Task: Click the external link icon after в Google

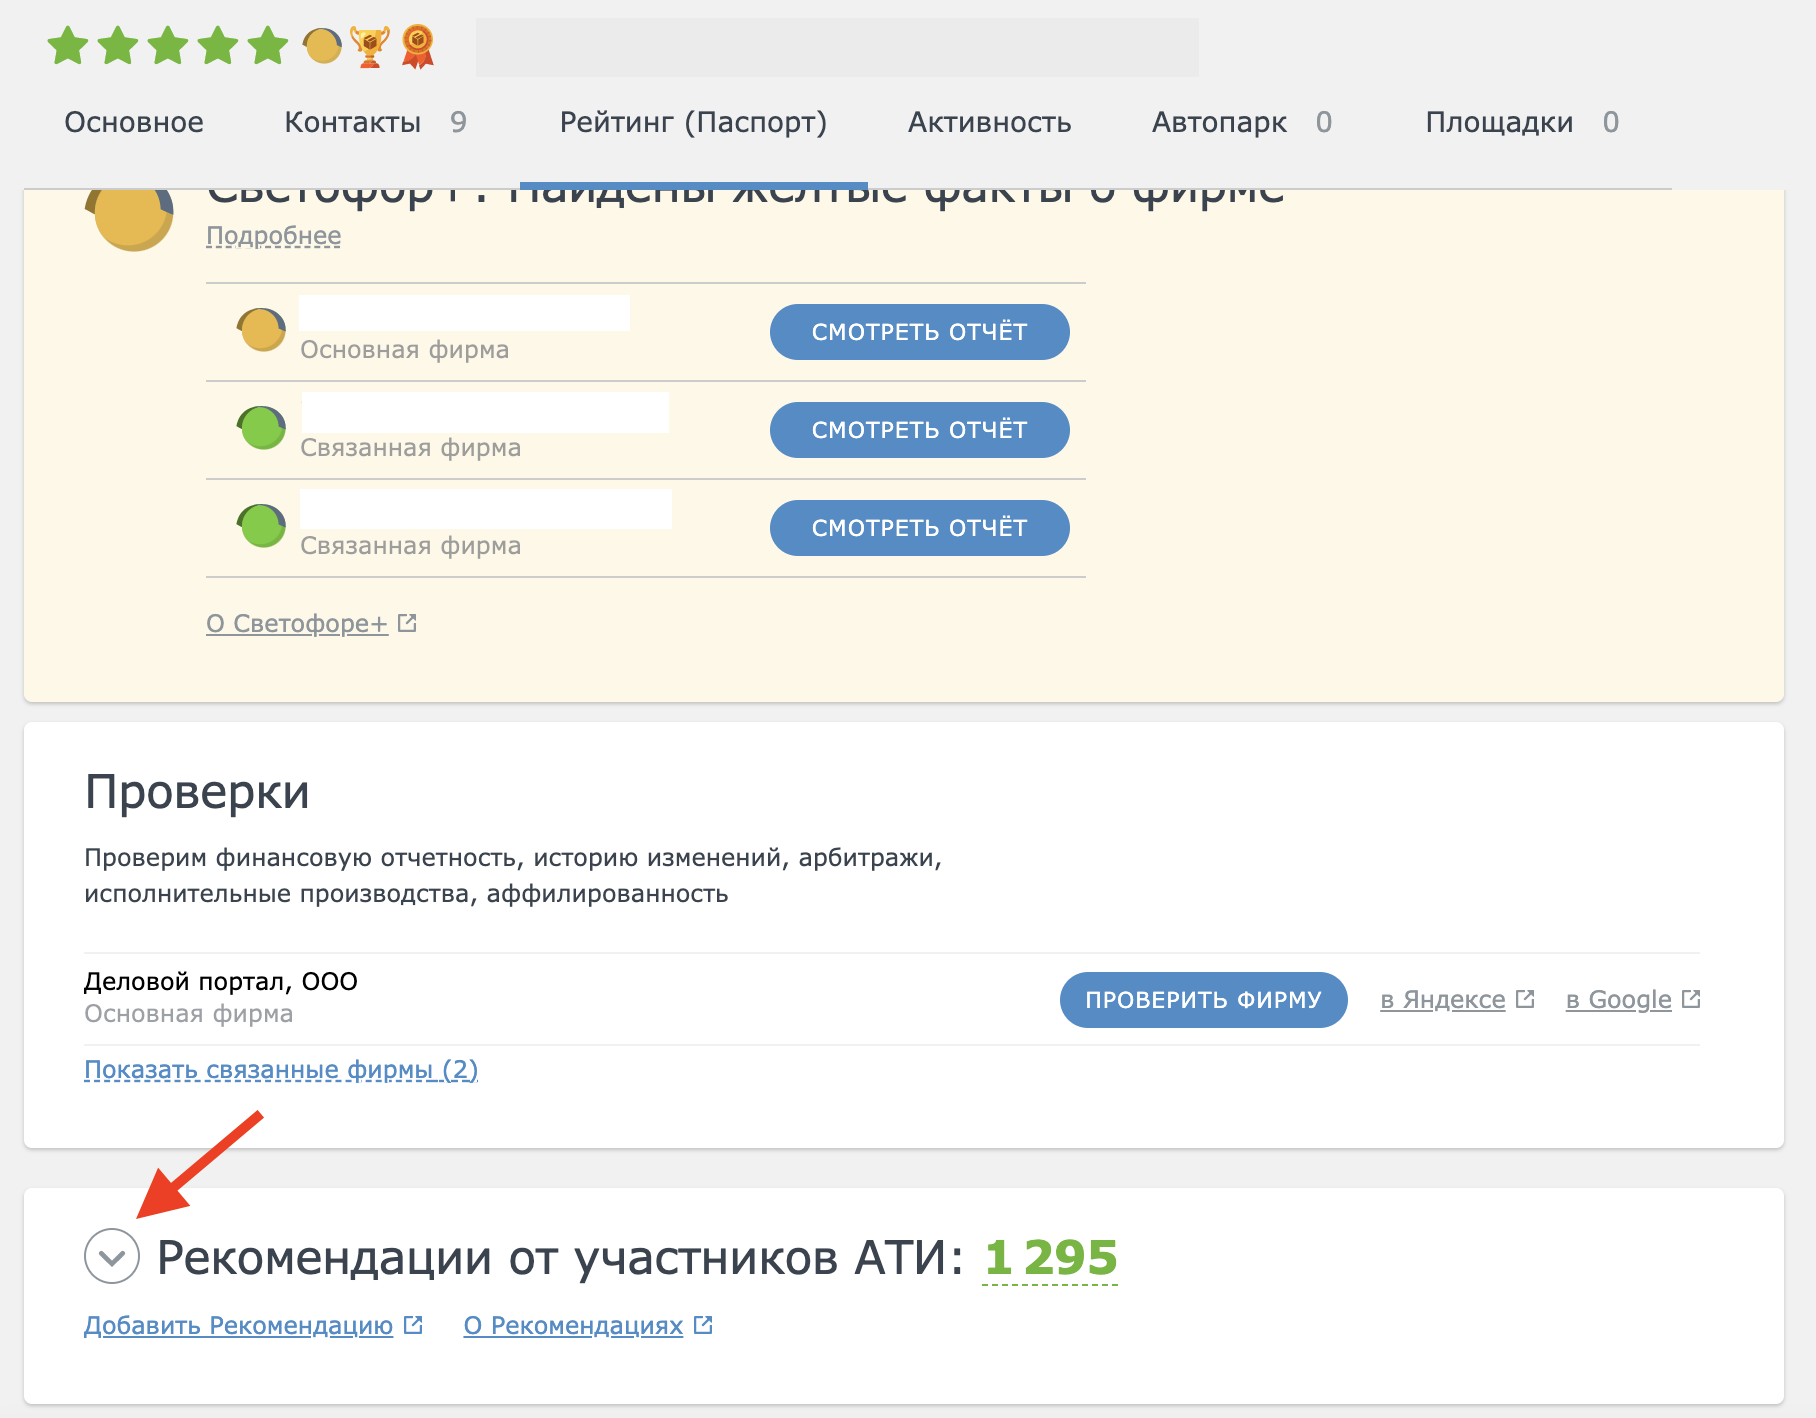Action: [x=1691, y=999]
